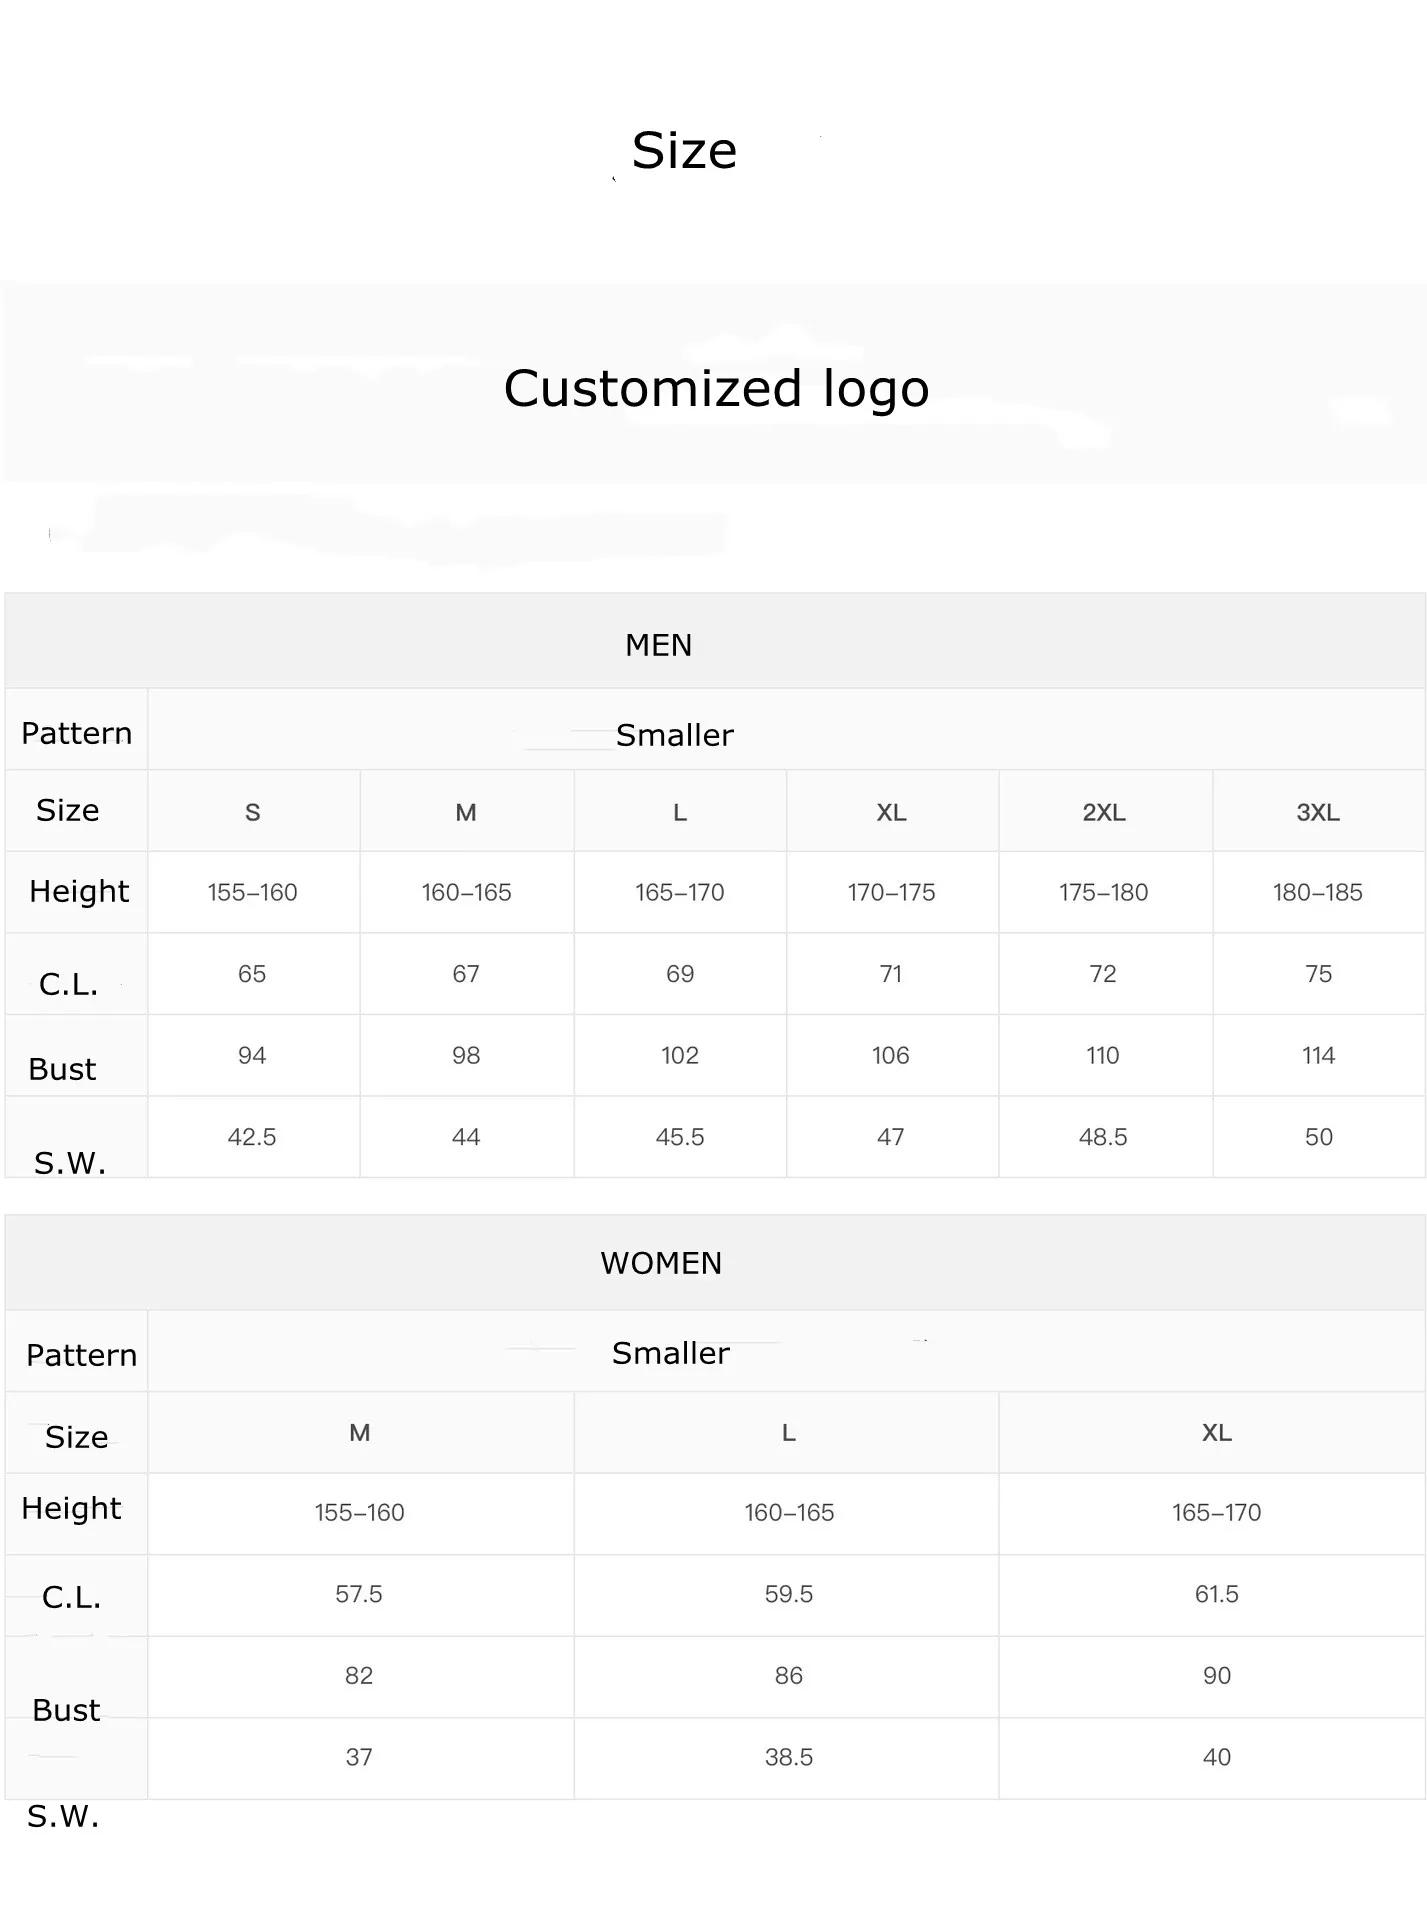Click the Size heading at the top
The width and height of the screenshot is (1427, 1920).
click(x=684, y=151)
